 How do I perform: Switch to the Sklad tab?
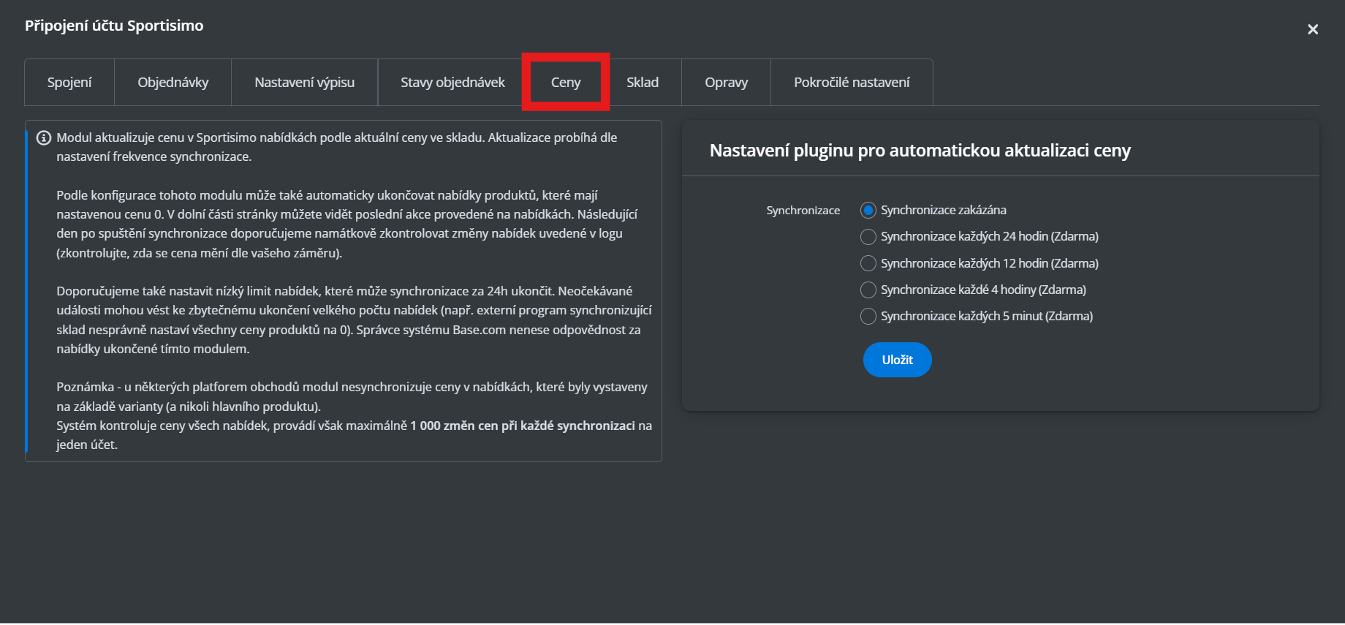643,82
